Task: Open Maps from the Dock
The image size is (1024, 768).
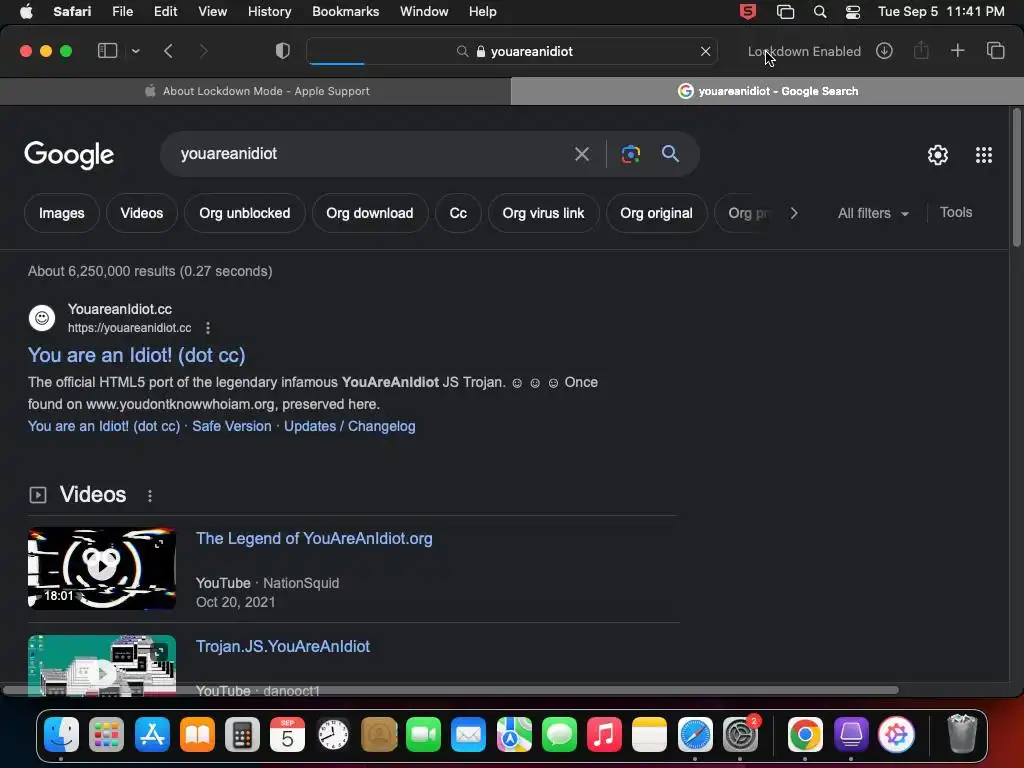Action: [514, 735]
